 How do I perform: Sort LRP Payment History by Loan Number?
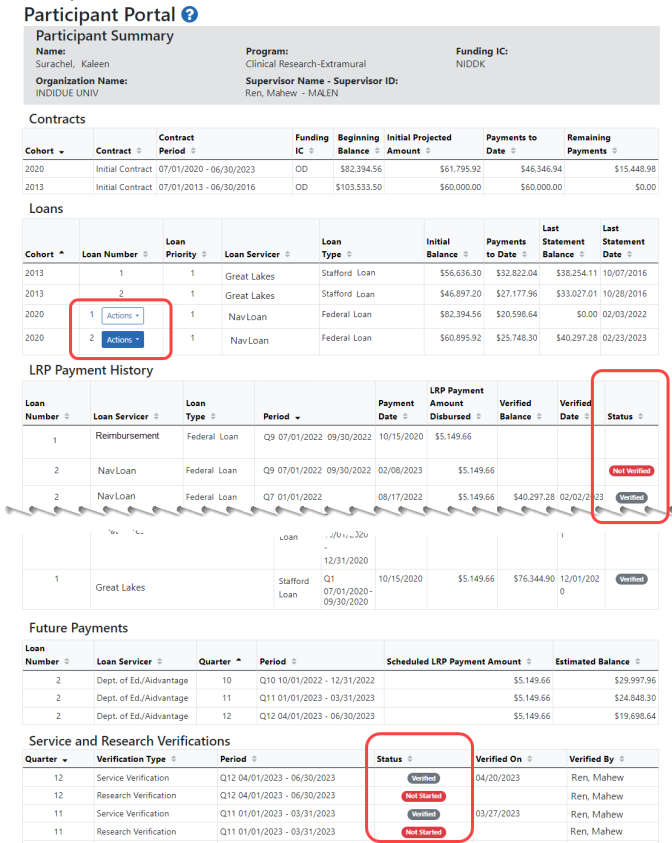pos(47,410)
